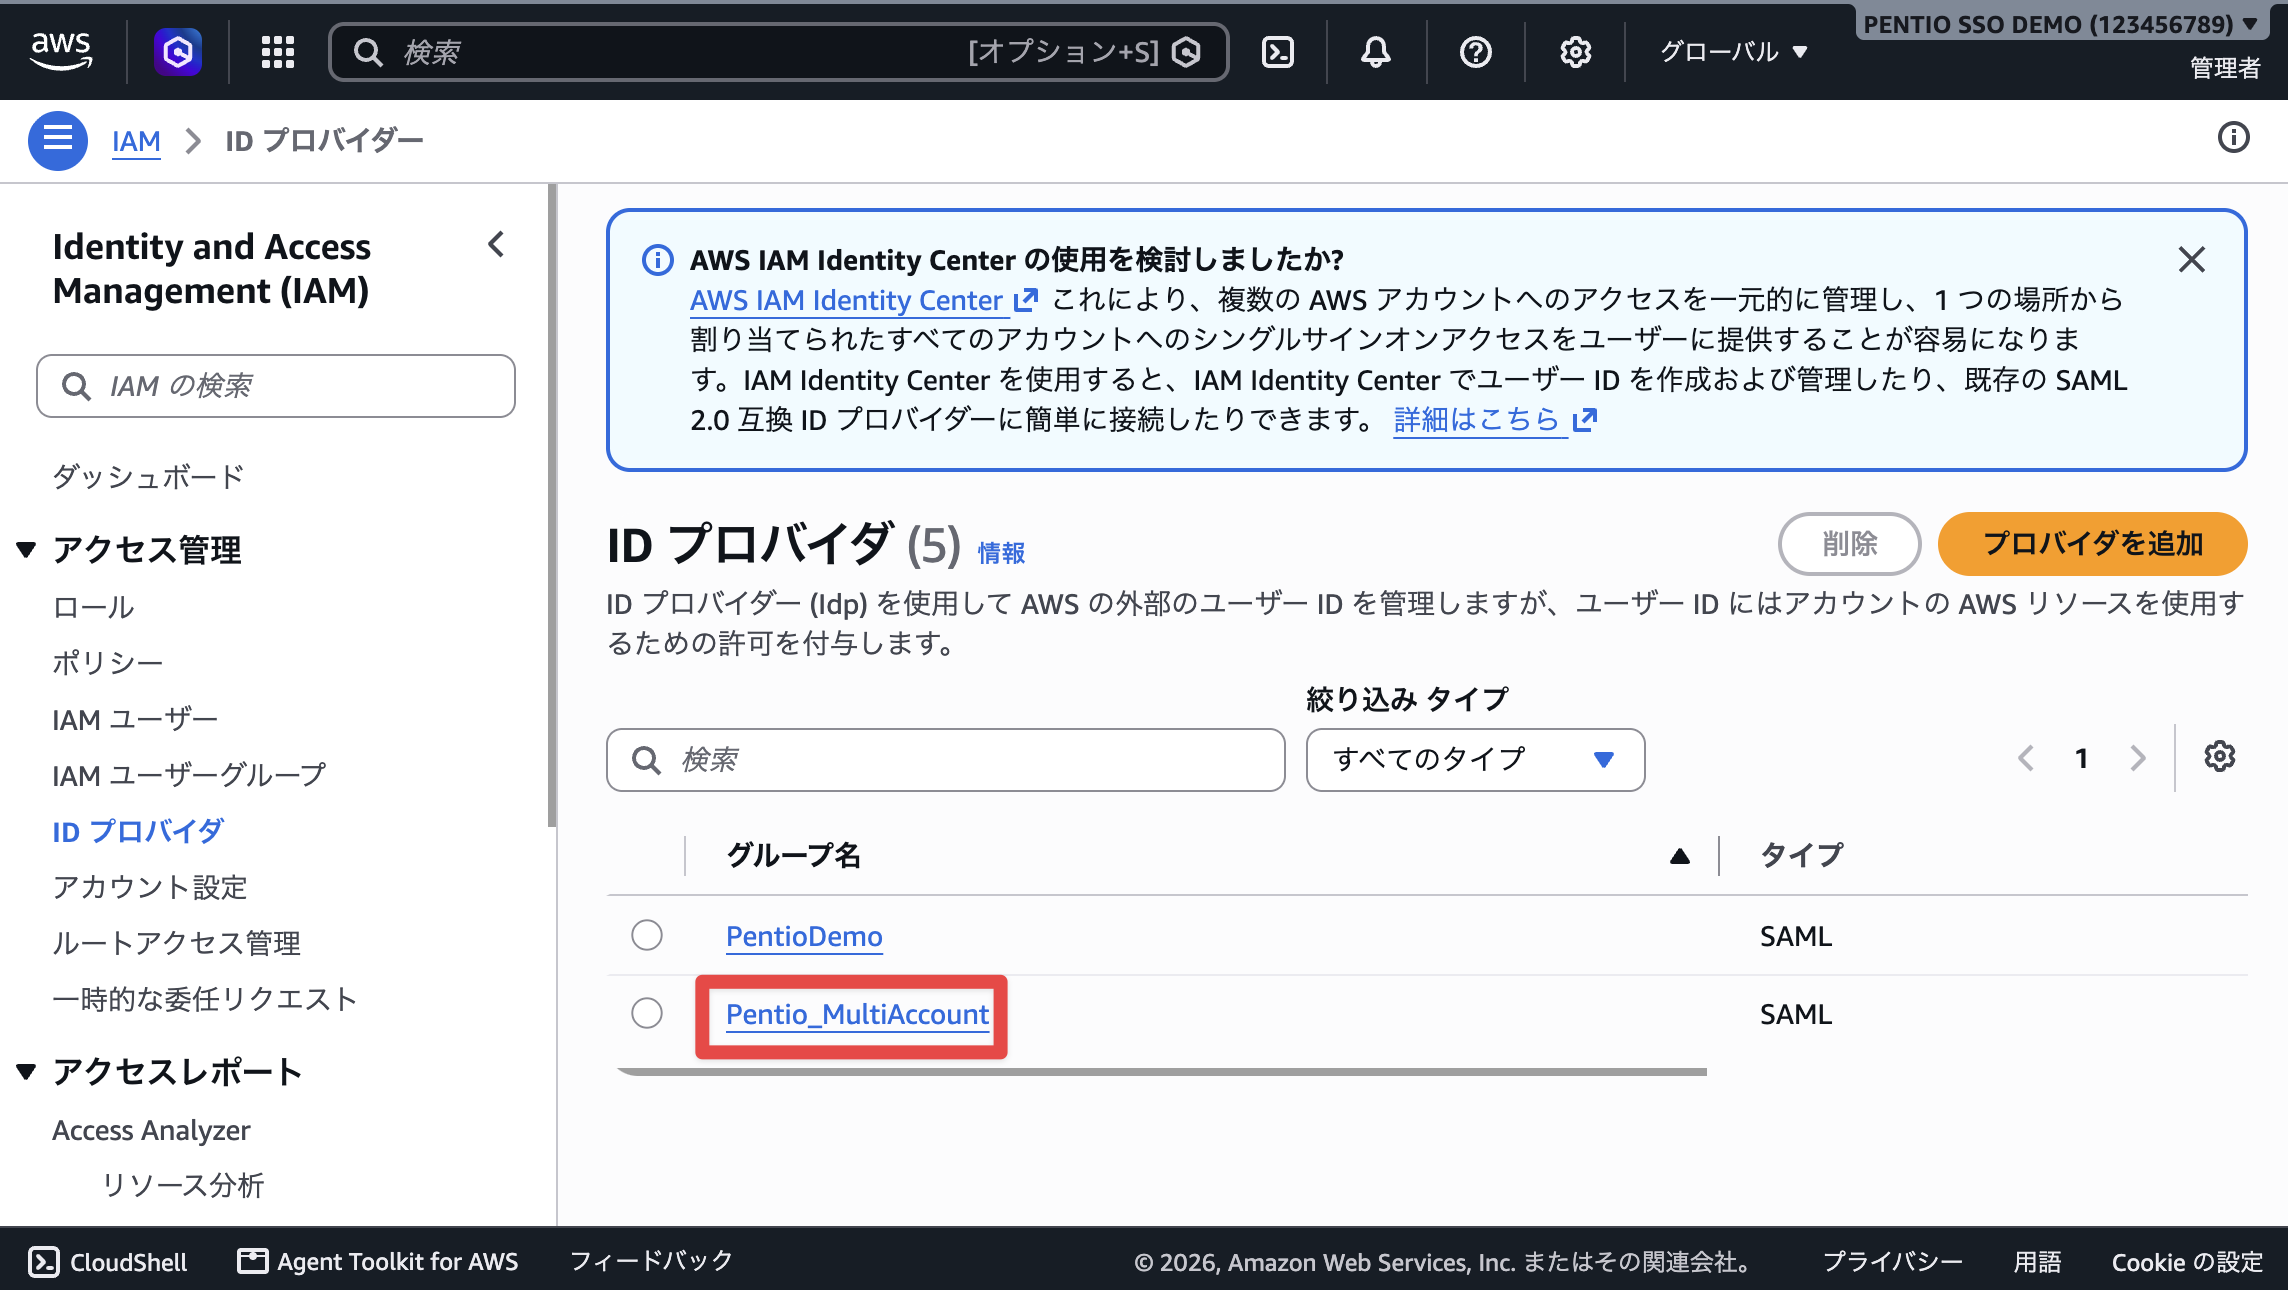2288x1290 pixels.
Task: Open the services grid menu icon
Action: point(277,52)
